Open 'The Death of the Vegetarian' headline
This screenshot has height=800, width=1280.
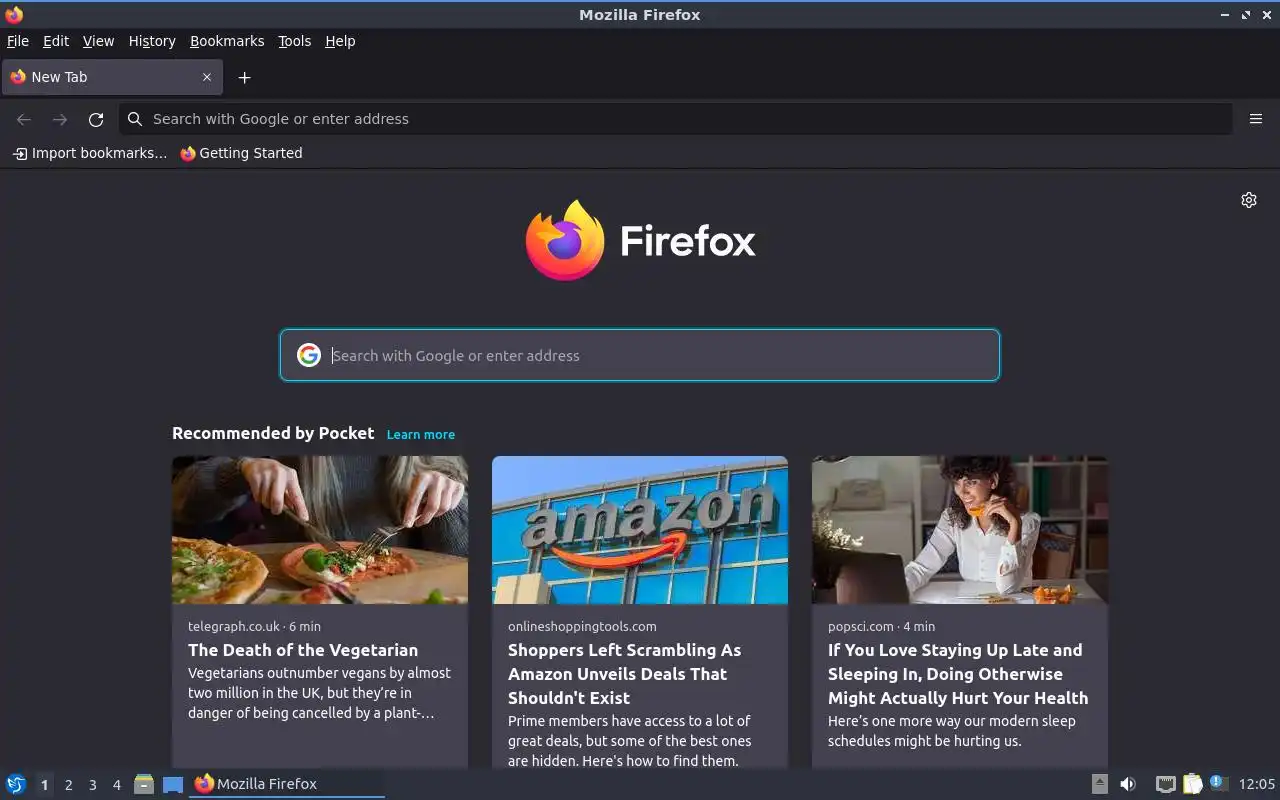[x=303, y=650]
